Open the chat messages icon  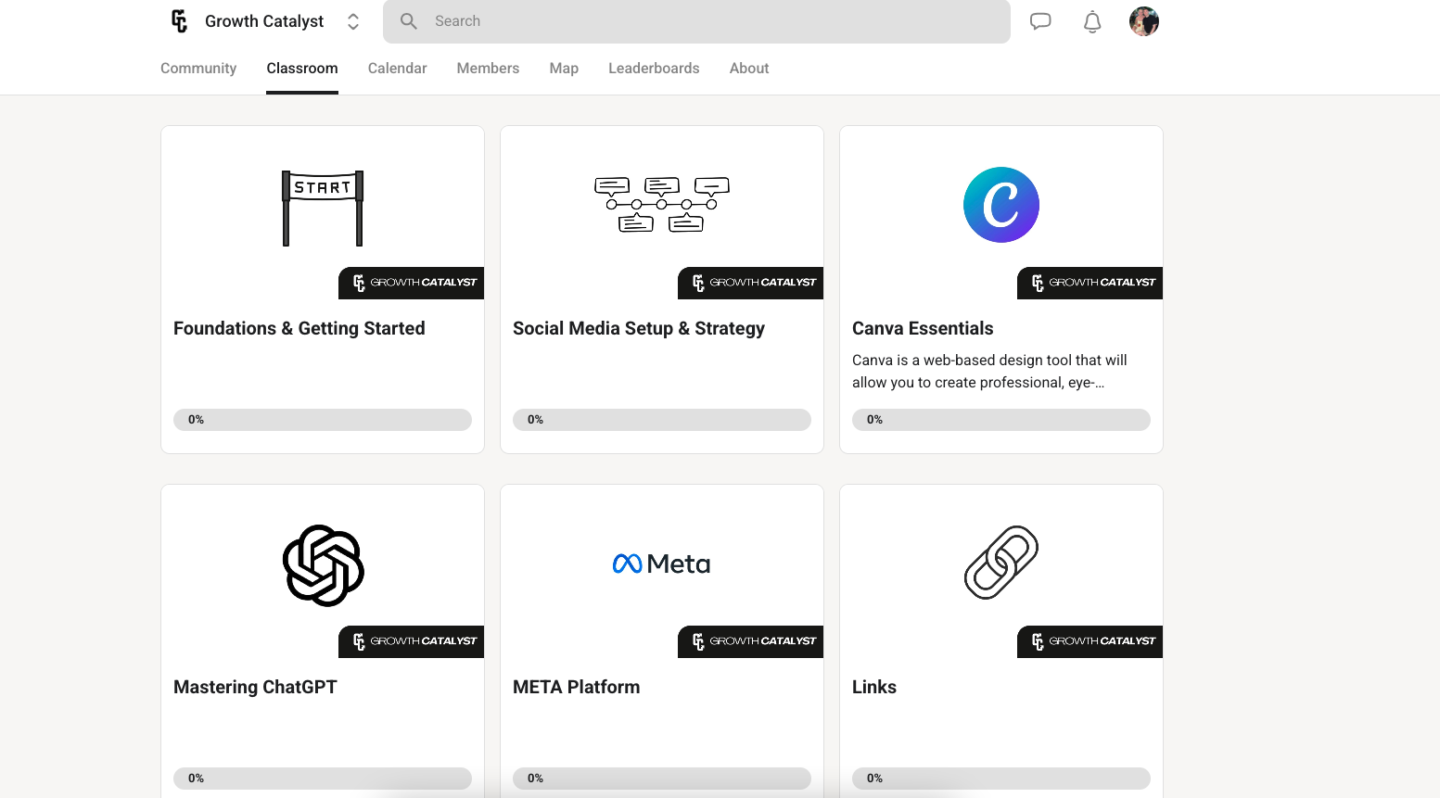(x=1040, y=21)
